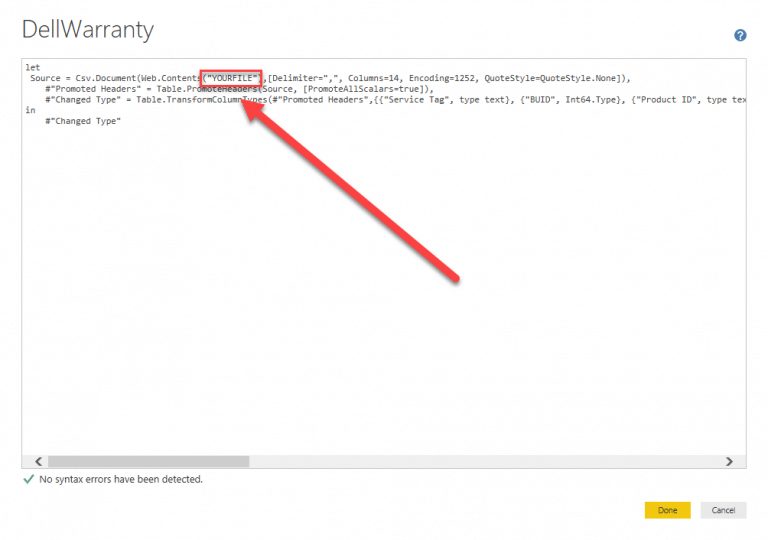
Task: Click the DellWarranty query title
Action: (x=88, y=29)
